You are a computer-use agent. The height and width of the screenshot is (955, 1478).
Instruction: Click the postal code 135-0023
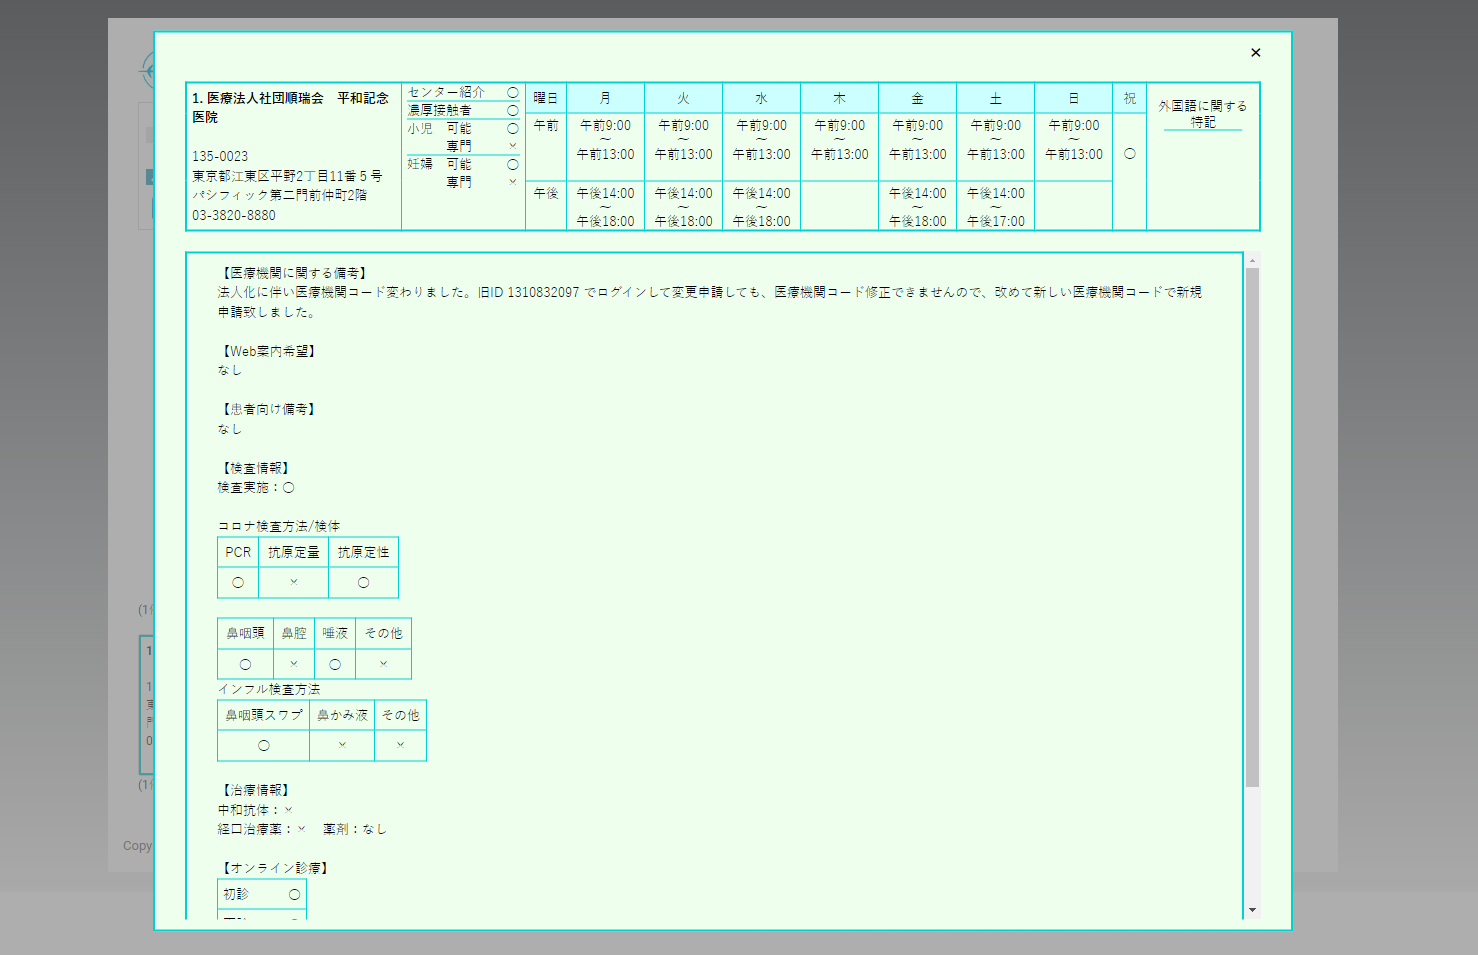click(220, 156)
